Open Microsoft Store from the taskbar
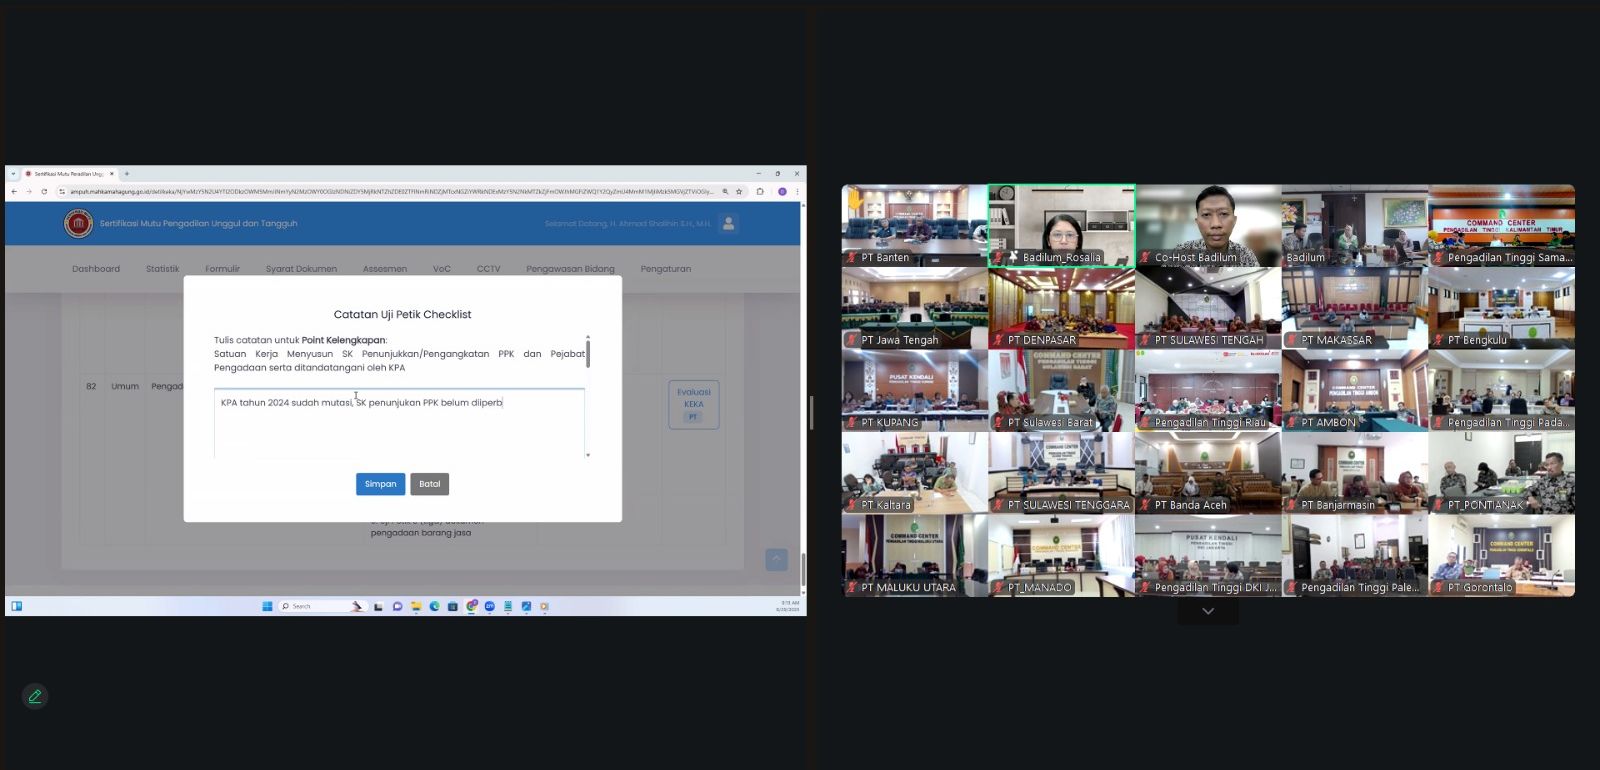This screenshot has width=1600, height=770. 452,606
